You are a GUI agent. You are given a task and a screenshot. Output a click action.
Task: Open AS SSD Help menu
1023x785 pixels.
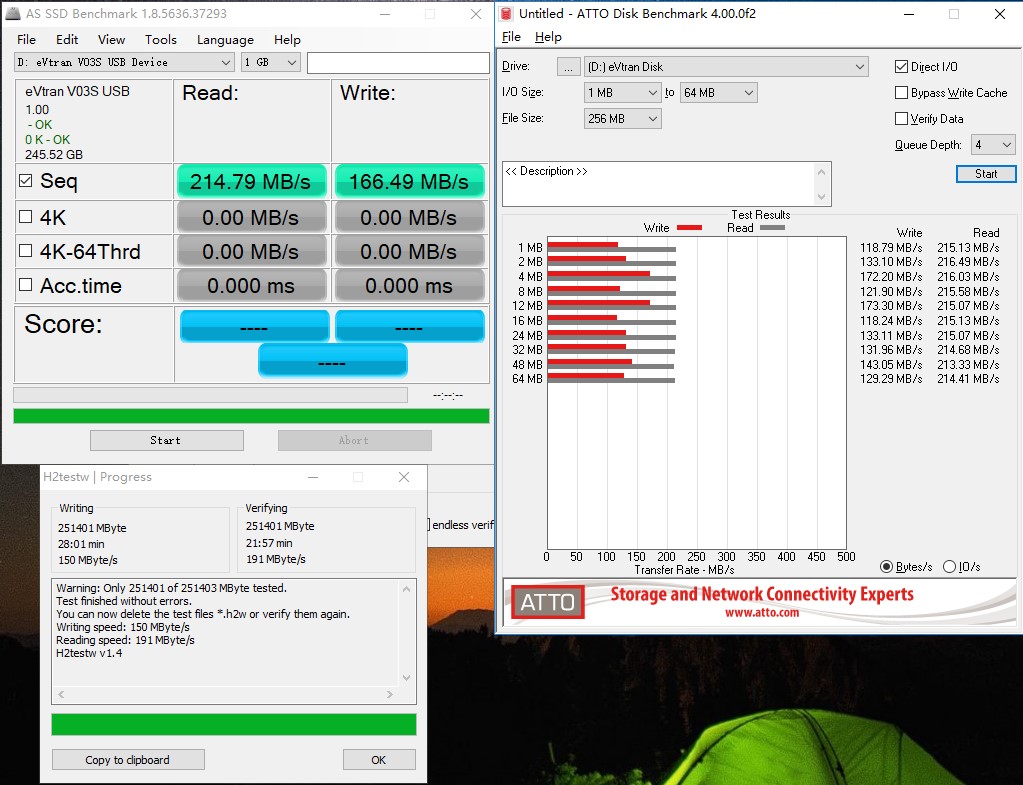coord(287,40)
